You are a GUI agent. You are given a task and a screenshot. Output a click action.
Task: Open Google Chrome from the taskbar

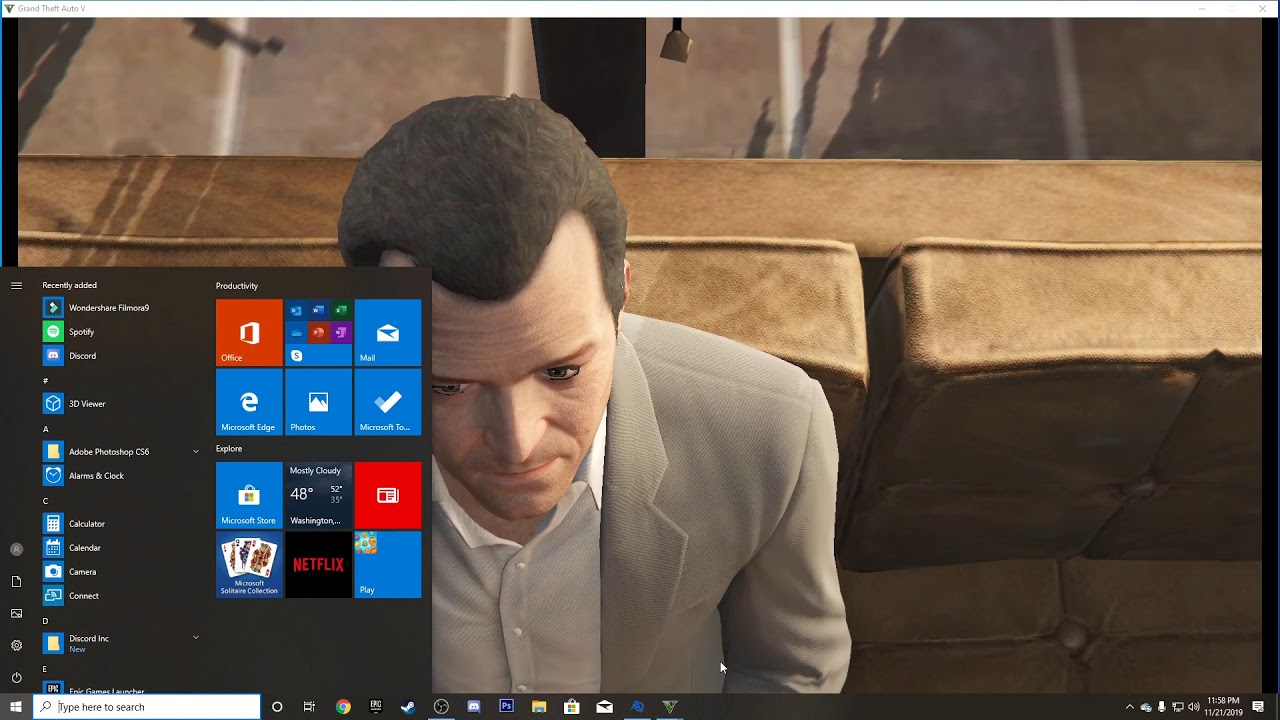(x=343, y=707)
